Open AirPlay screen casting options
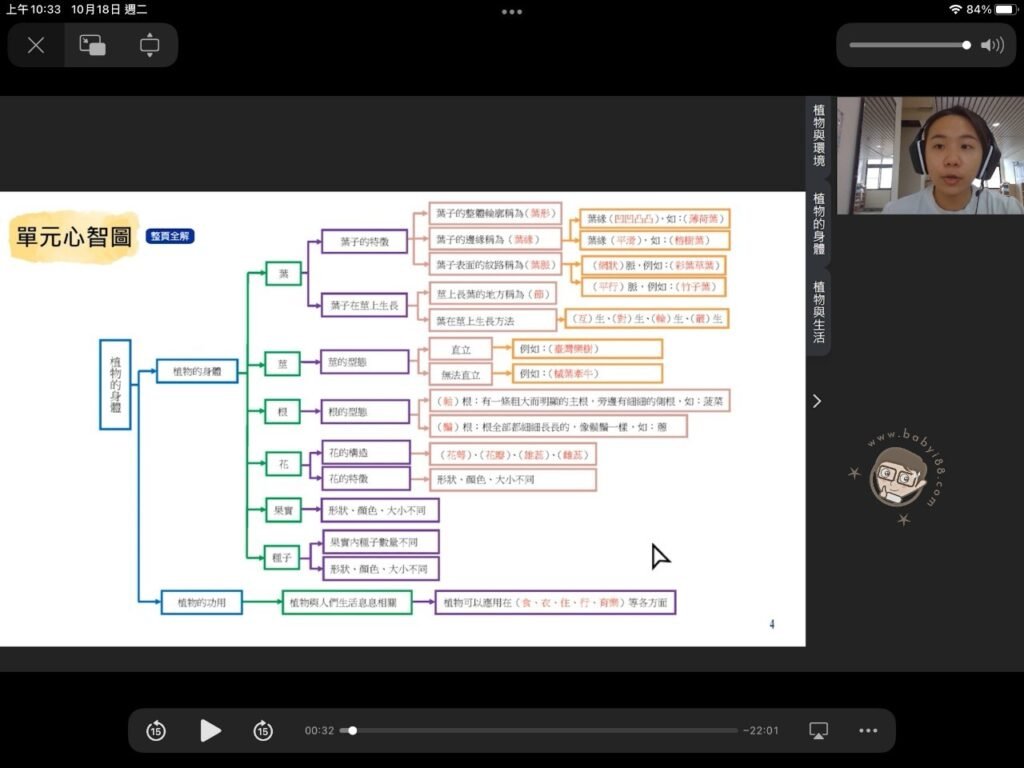1024x768 pixels. tap(818, 730)
